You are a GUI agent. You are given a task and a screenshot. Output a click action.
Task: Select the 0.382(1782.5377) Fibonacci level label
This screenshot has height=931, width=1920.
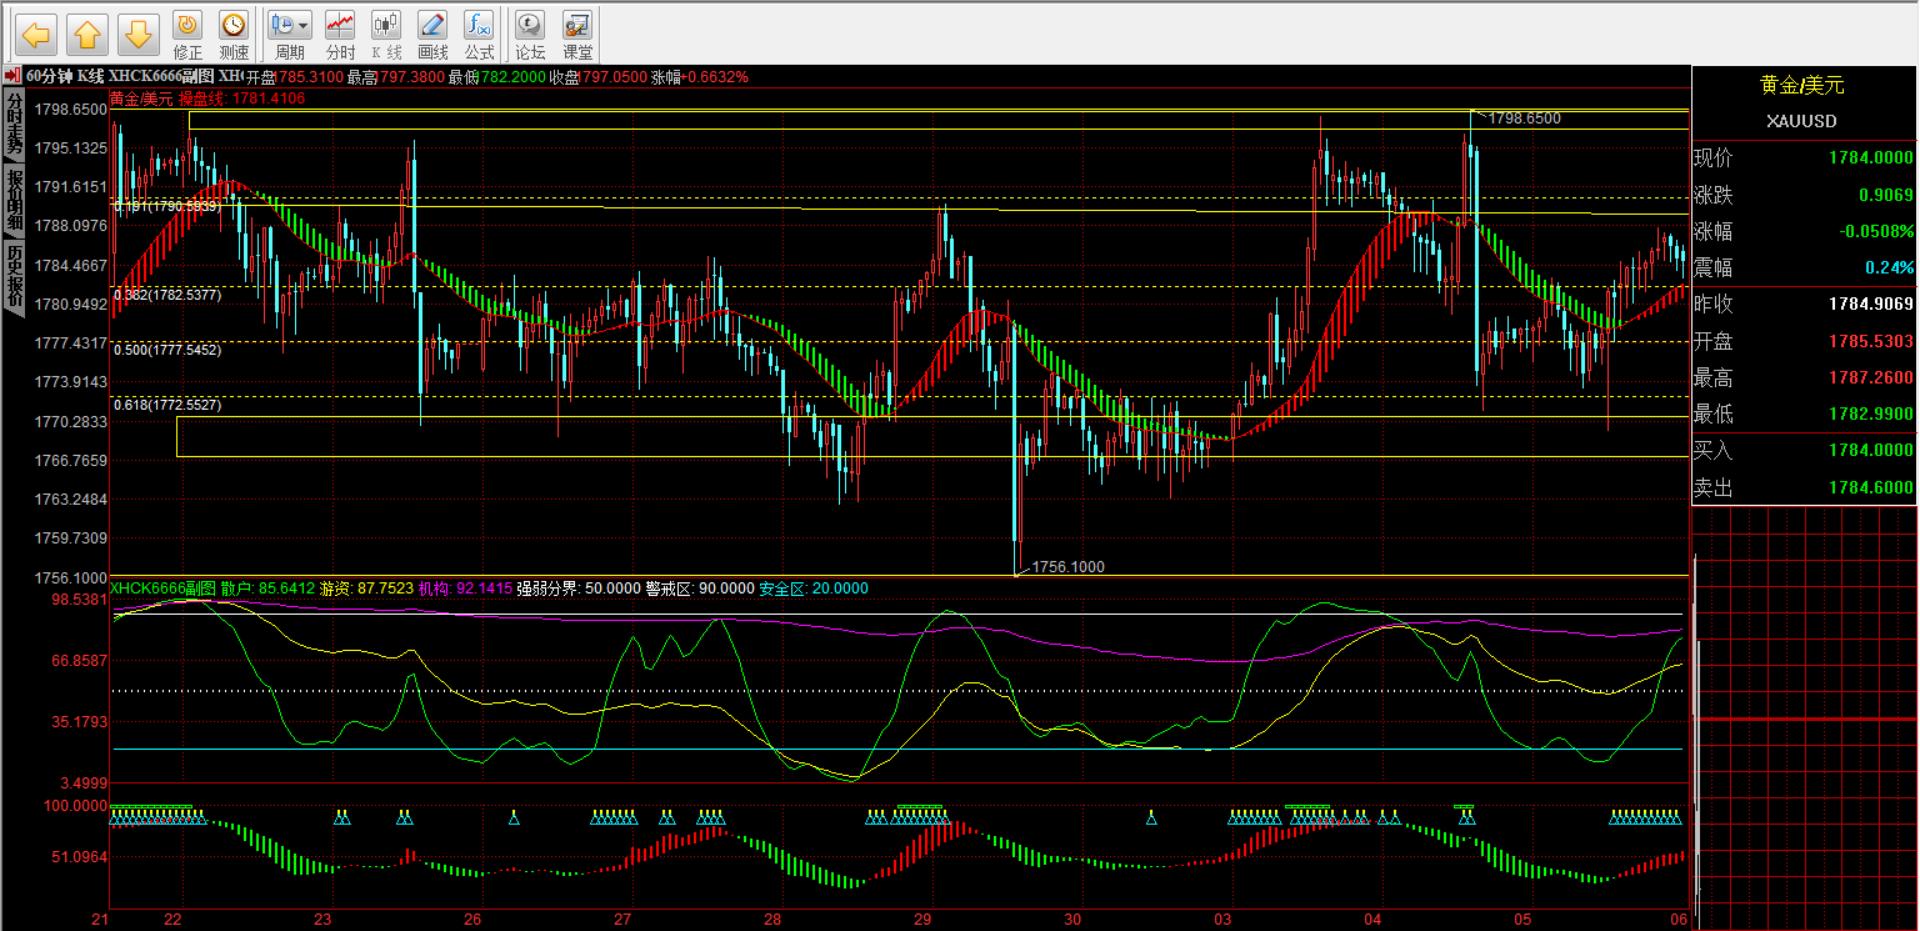point(167,295)
